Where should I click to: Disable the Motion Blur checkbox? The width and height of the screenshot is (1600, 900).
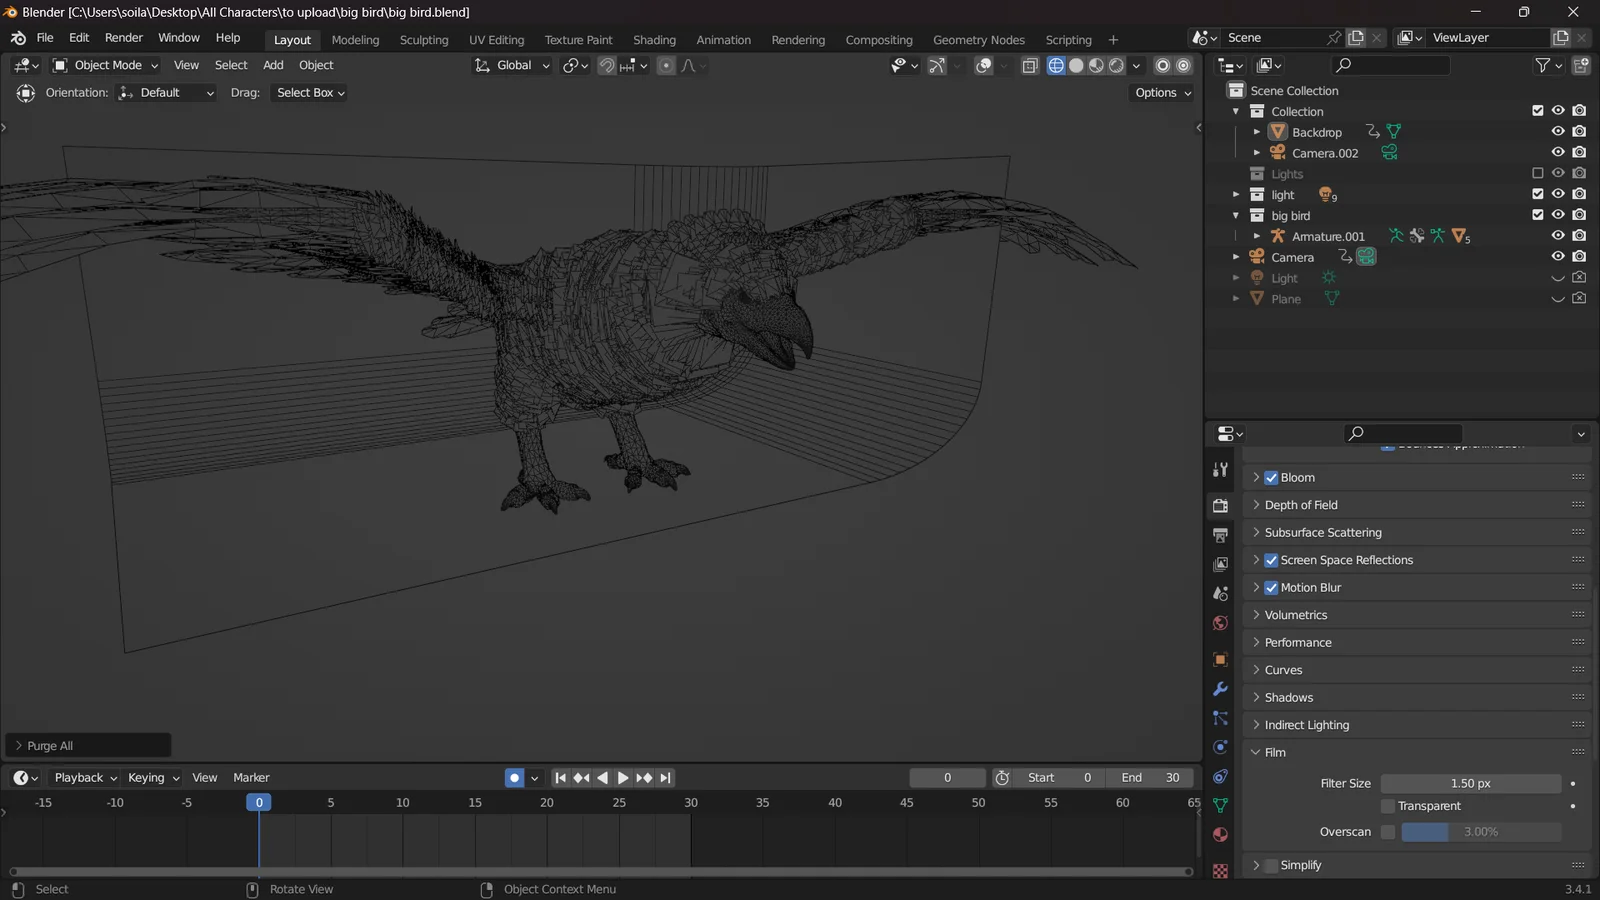pos(1272,587)
